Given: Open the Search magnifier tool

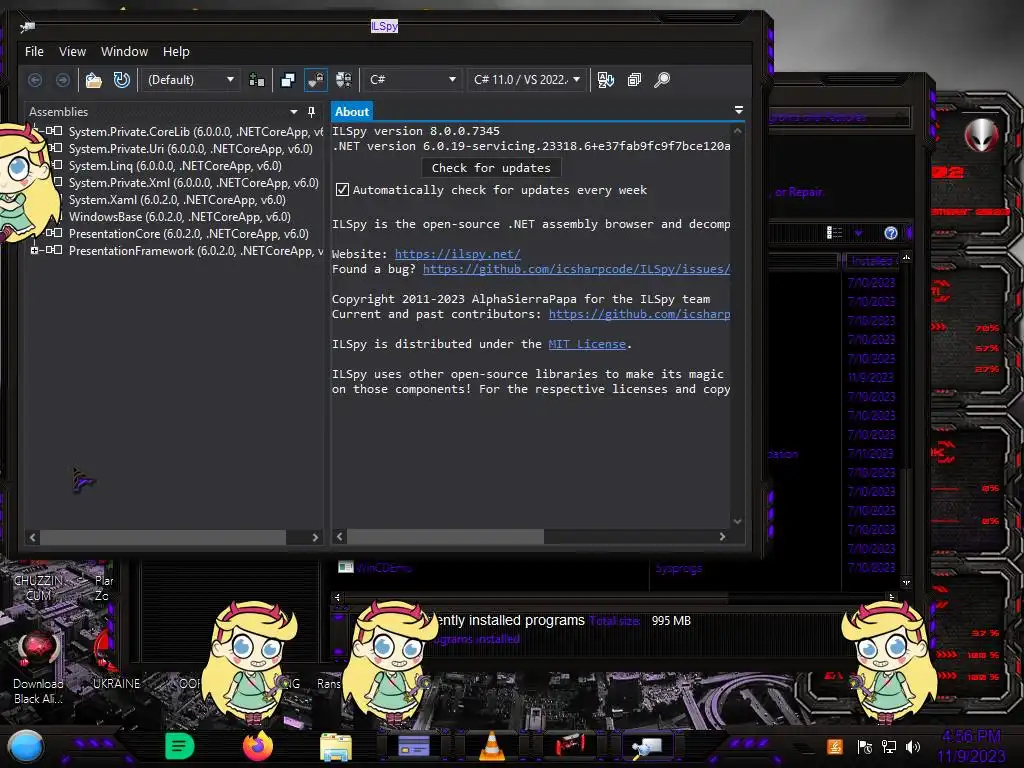Looking at the screenshot, I should [x=662, y=80].
